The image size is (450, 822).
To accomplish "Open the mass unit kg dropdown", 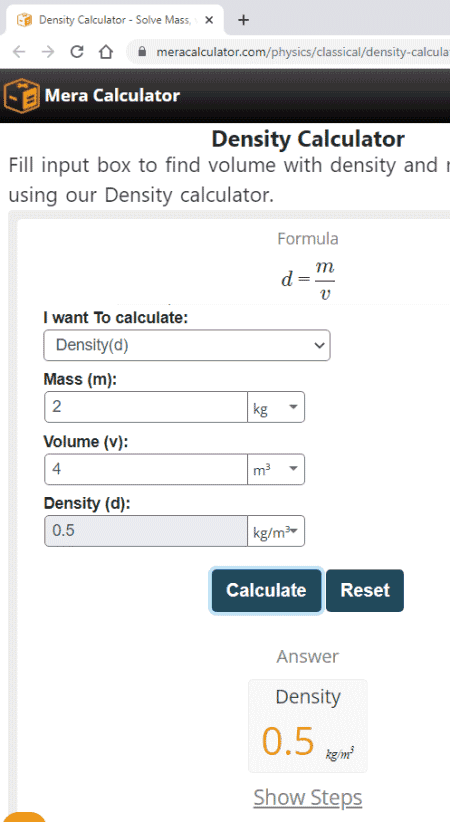I will tap(276, 407).
